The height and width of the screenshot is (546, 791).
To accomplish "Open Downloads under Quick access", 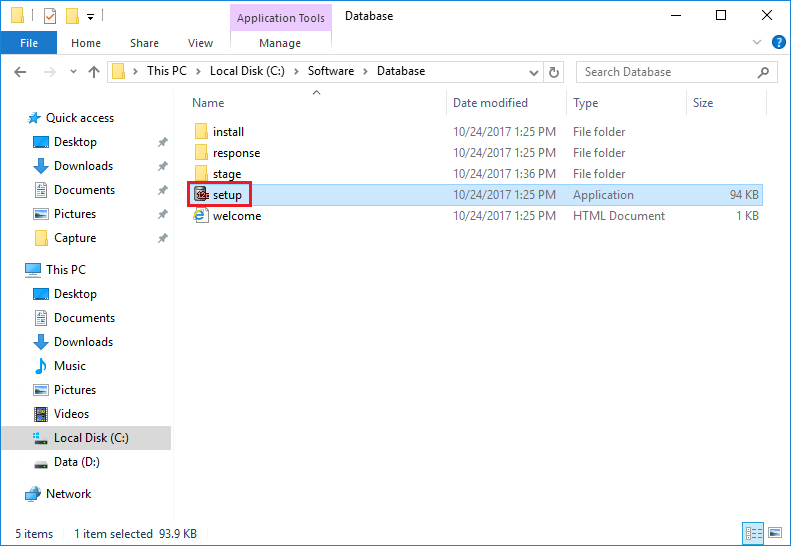I will (83, 166).
